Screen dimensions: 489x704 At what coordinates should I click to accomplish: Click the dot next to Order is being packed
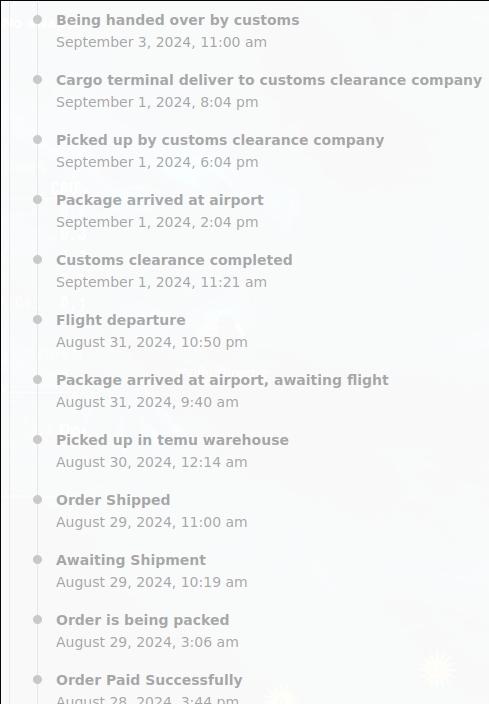[38, 620]
